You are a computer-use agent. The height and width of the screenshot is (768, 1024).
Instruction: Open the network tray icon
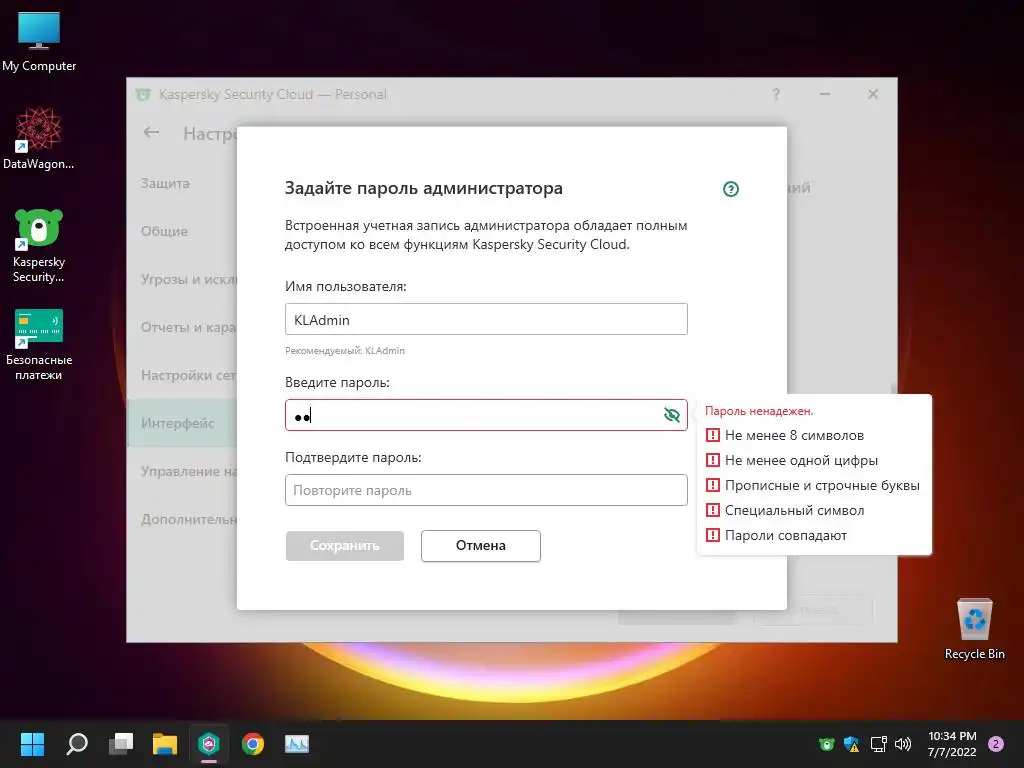coord(878,744)
